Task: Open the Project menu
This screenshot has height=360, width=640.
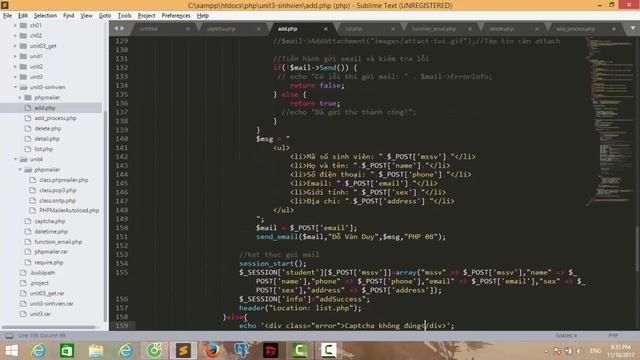Action: (x=146, y=16)
